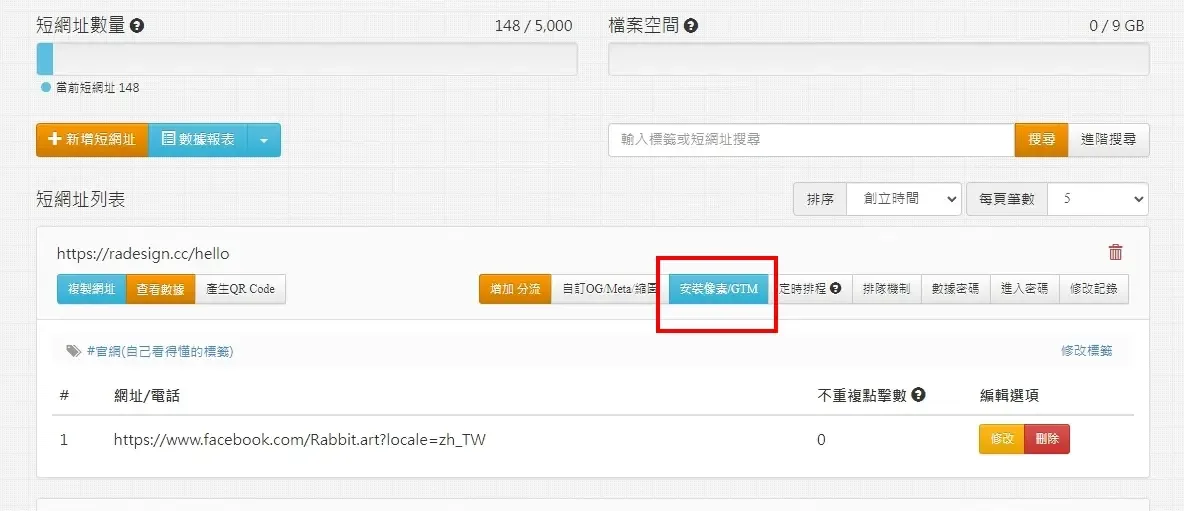Click the file space usage bar

click(879, 59)
